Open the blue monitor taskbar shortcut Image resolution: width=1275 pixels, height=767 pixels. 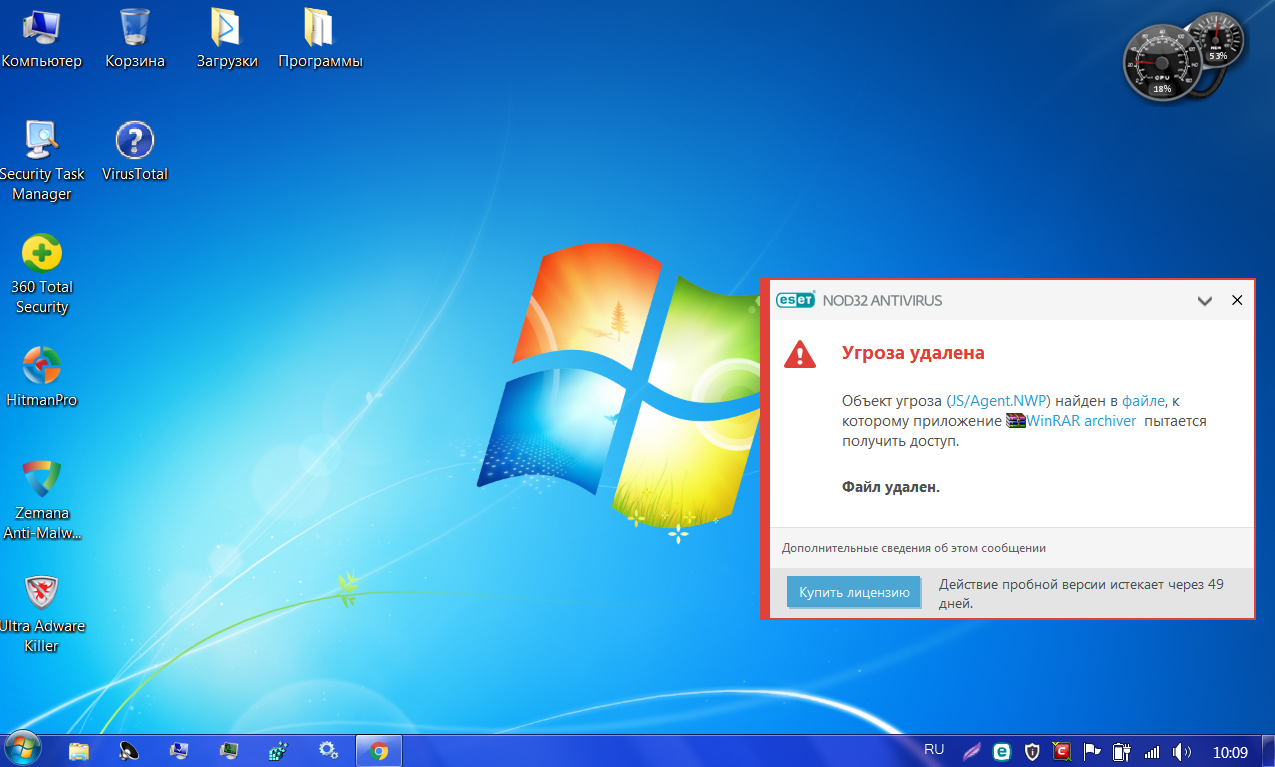(x=179, y=750)
